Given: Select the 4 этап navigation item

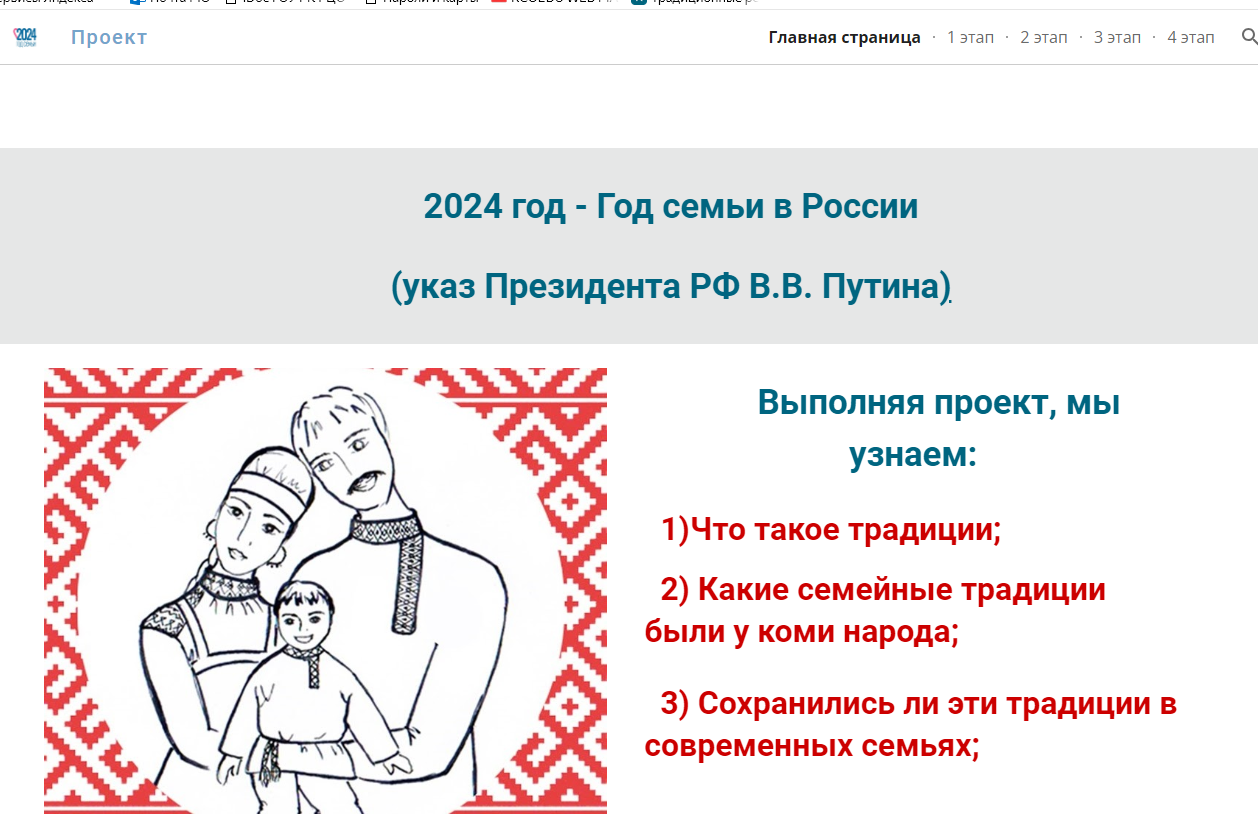Looking at the screenshot, I should tap(1190, 37).
